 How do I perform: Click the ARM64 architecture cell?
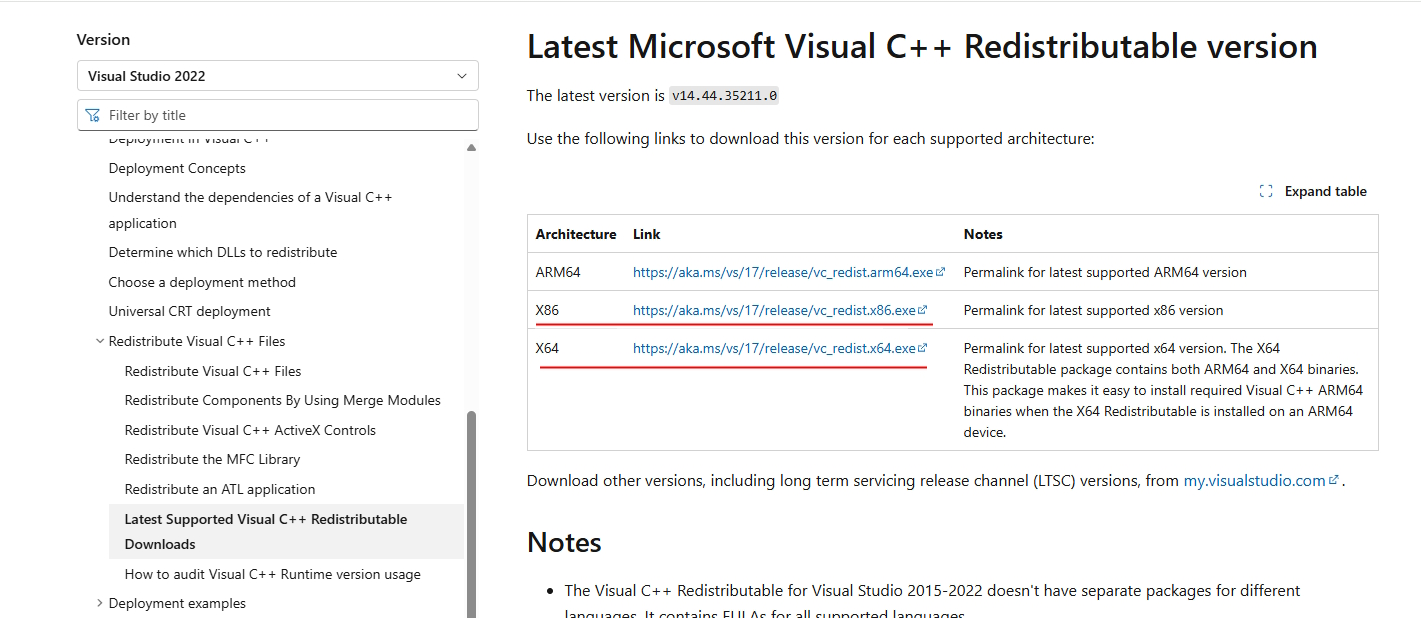click(x=558, y=272)
